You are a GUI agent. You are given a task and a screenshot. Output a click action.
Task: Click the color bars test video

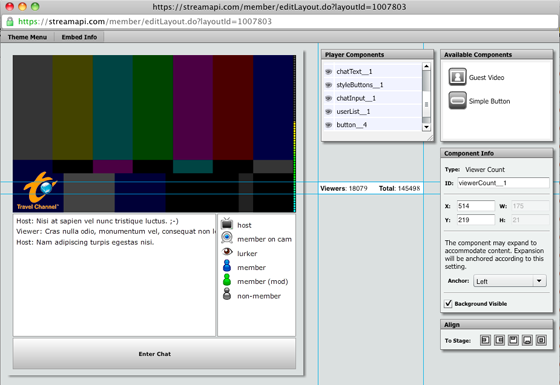coord(154,134)
